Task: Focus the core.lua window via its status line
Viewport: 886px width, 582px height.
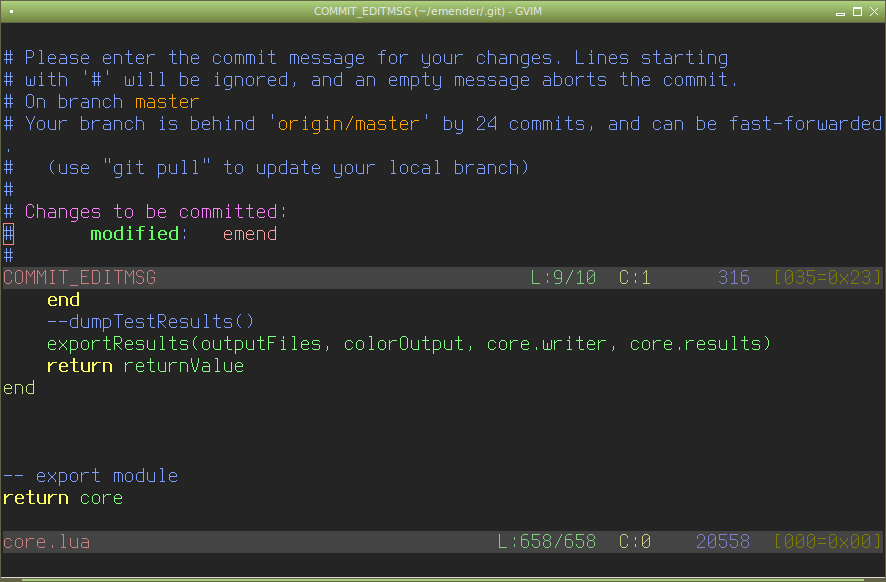Action: click(x=46, y=542)
